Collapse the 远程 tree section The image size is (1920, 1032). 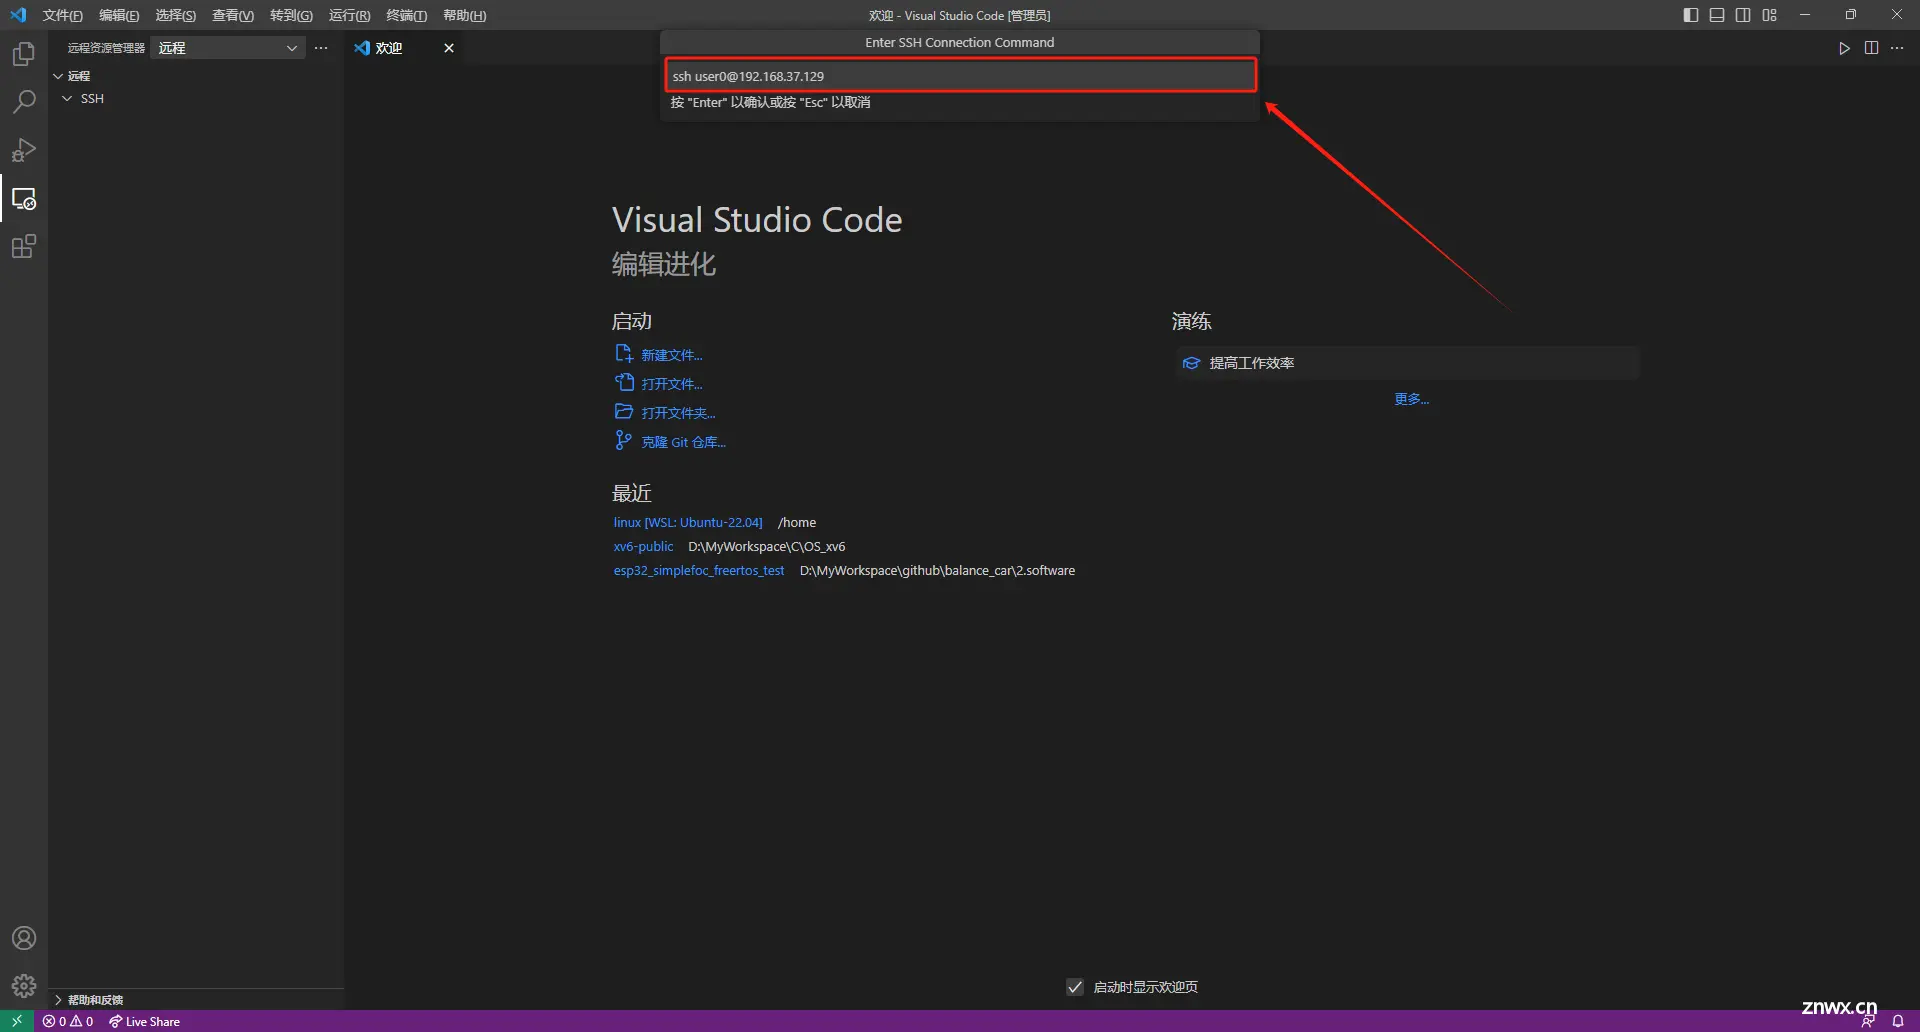(x=58, y=76)
